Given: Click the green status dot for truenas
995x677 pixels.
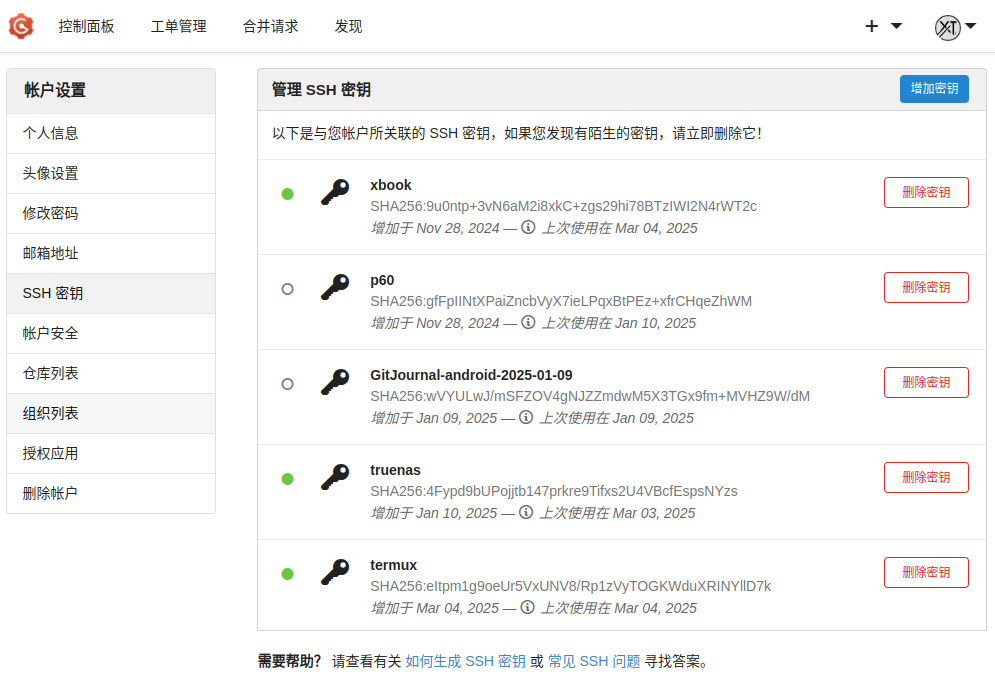Looking at the screenshot, I should click(288, 479).
